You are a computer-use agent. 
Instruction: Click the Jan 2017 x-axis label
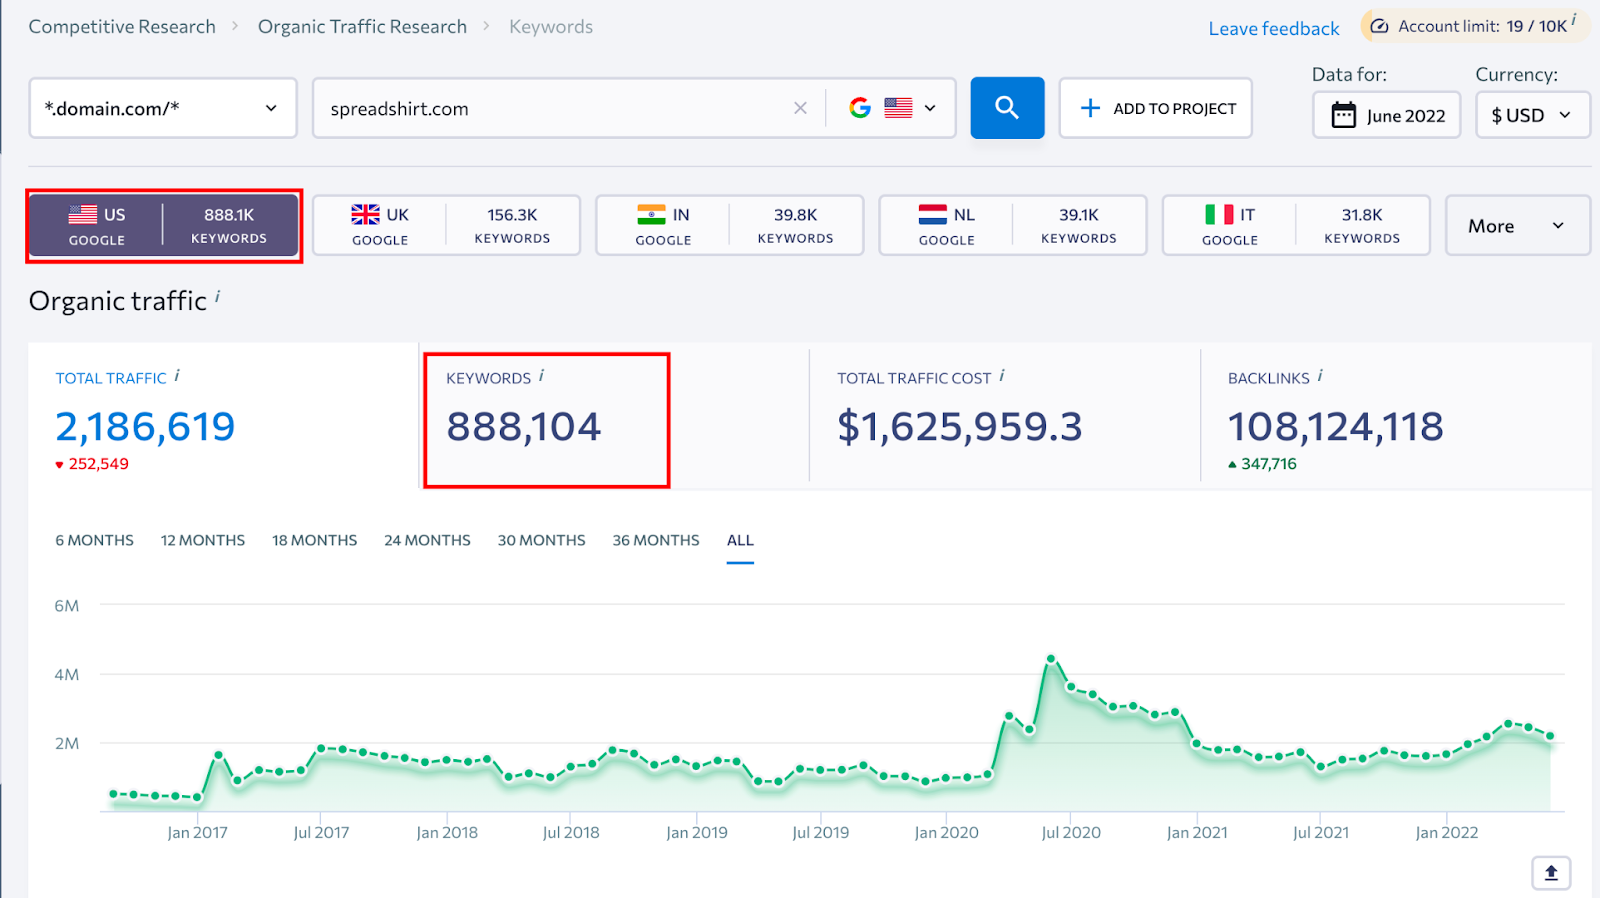(197, 832)
